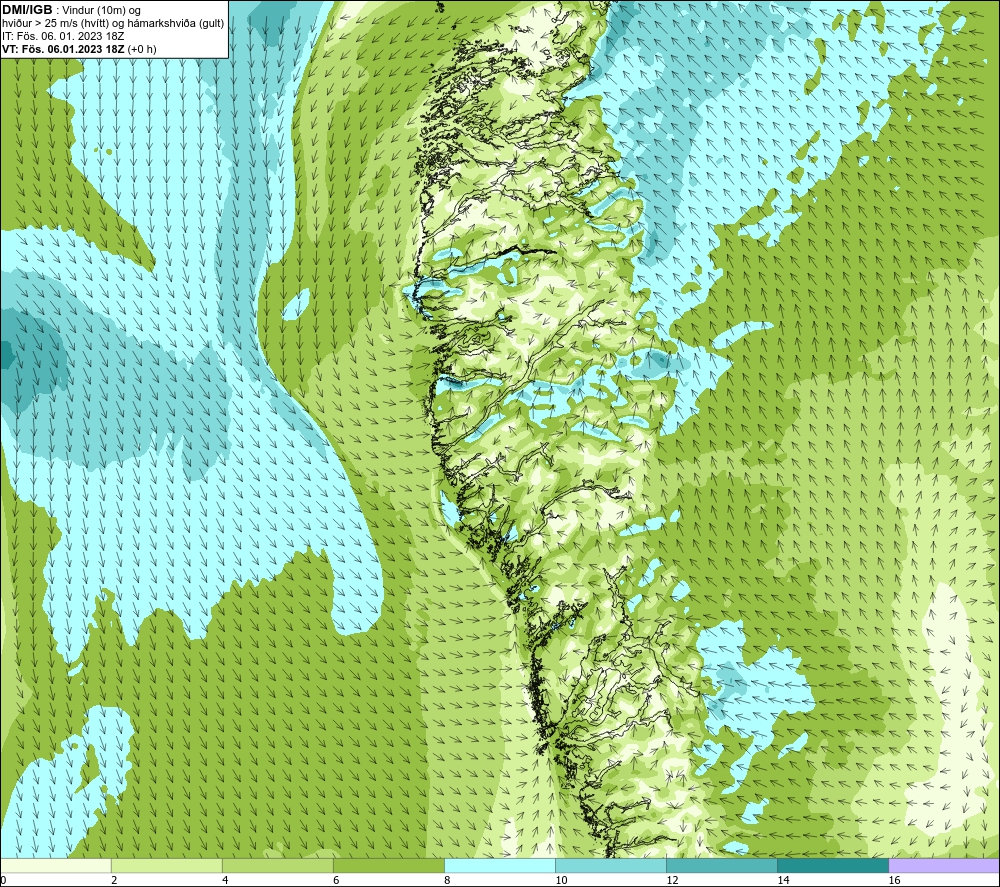Click the 12–14 m/s teal swatch

pyautogui.click(x=721, y=865)
